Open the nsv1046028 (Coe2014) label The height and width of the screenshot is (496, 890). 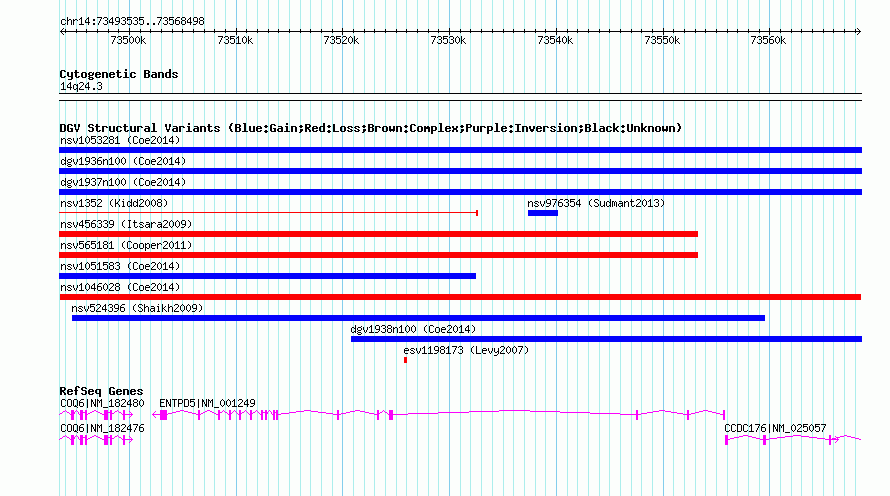pyautogui.click(x=120, y=287)
